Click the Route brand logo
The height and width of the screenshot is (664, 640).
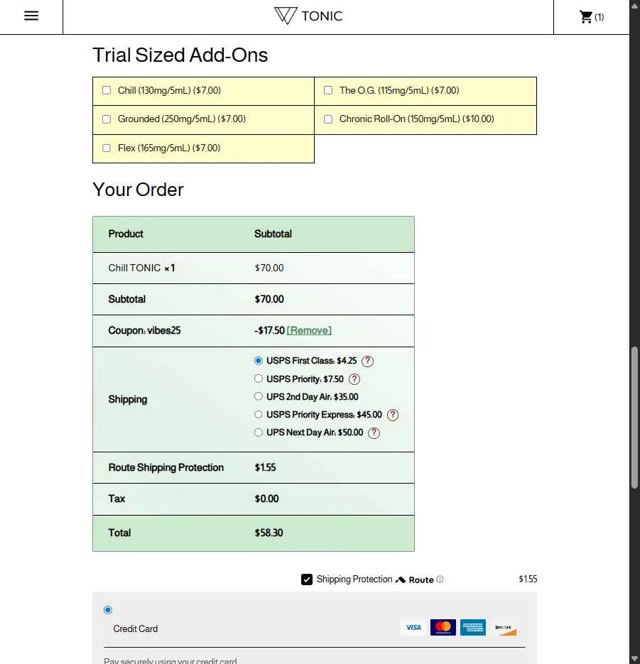(x=415, y=580)
